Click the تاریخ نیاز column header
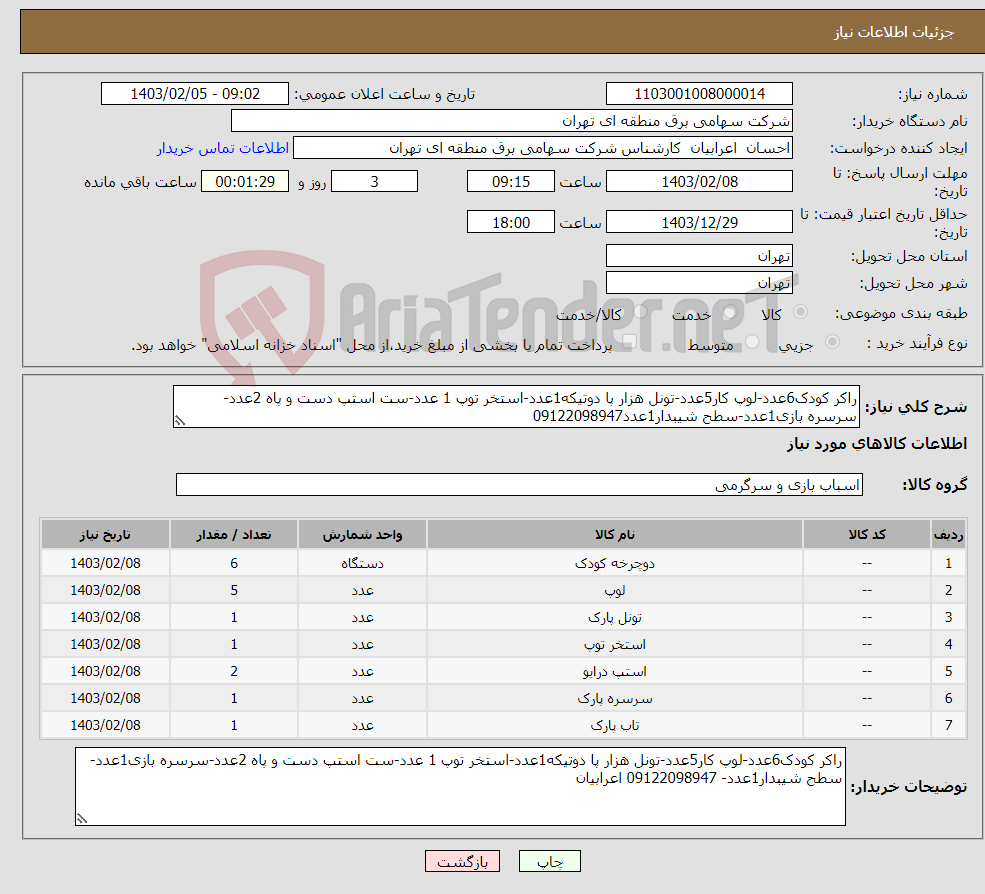This screenshot has width=985, height=894. pyautogui.click(x=106, y=535)
